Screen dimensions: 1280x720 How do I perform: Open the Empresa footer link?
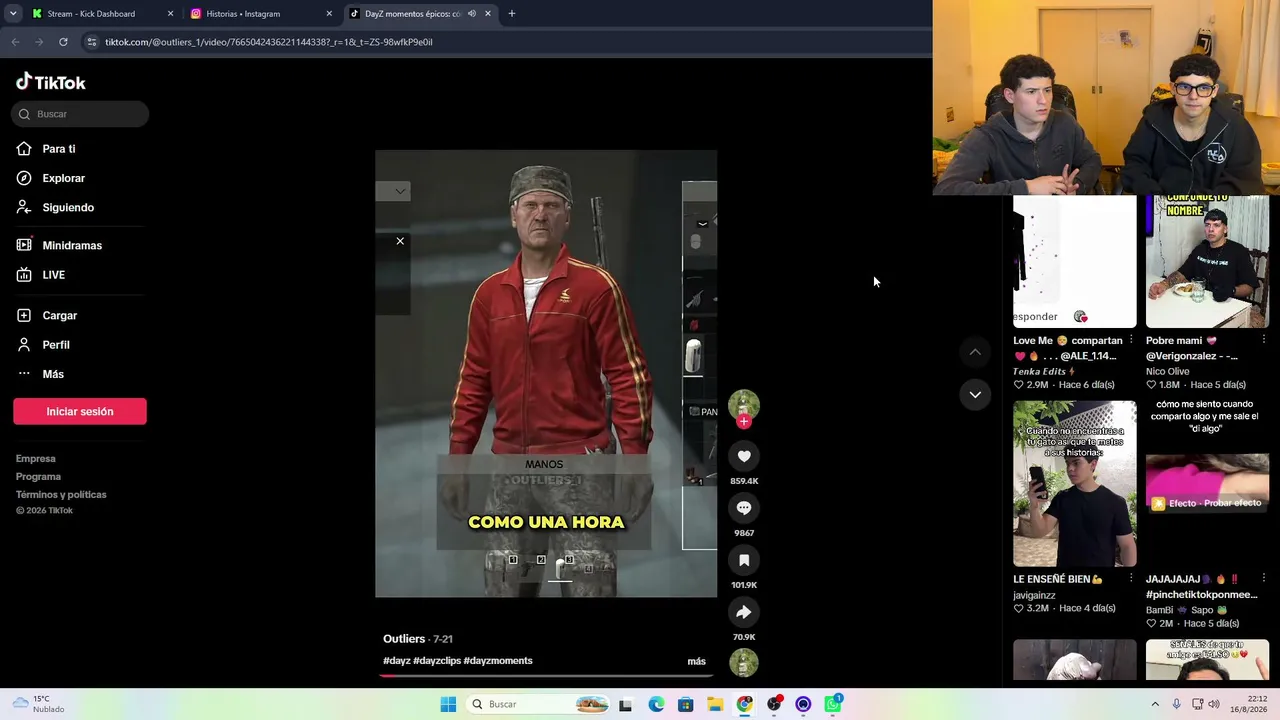point(36,459)
